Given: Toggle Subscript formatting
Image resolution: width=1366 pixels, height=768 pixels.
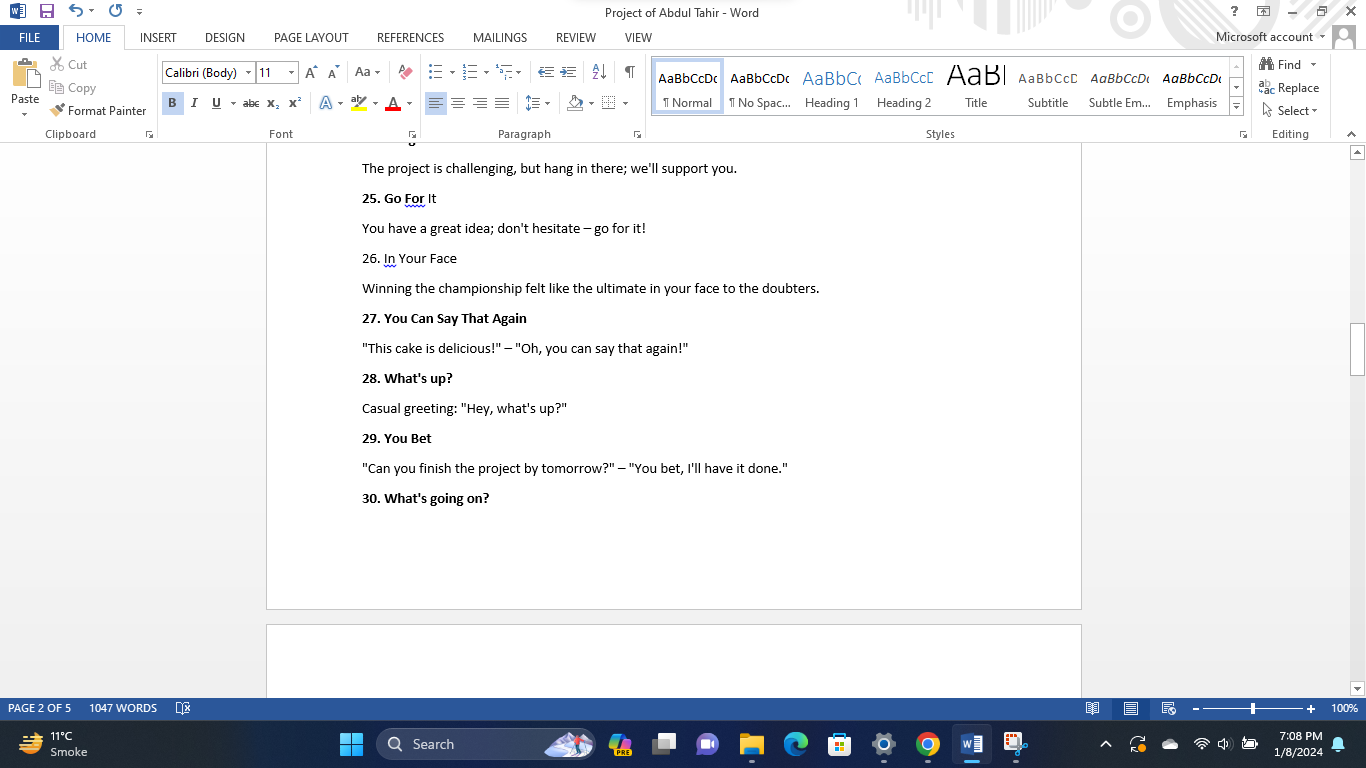Looking at the screenshot, I should [273, 103].
